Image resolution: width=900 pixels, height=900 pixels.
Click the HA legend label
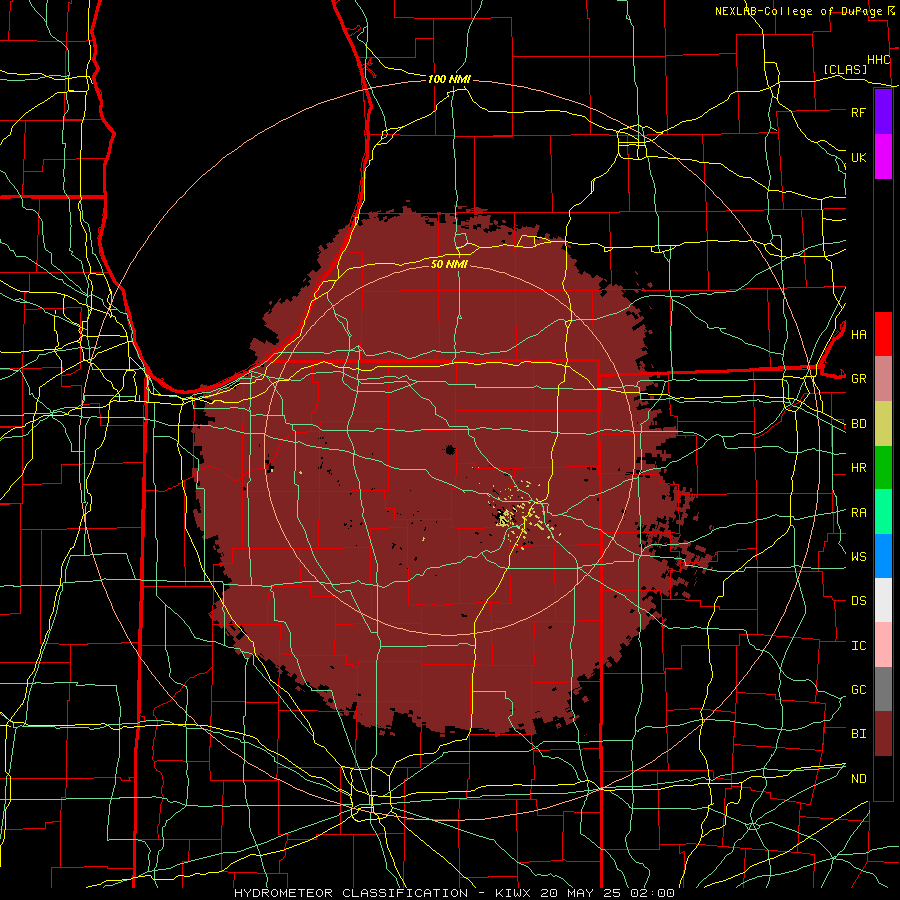tap(858, 334)
